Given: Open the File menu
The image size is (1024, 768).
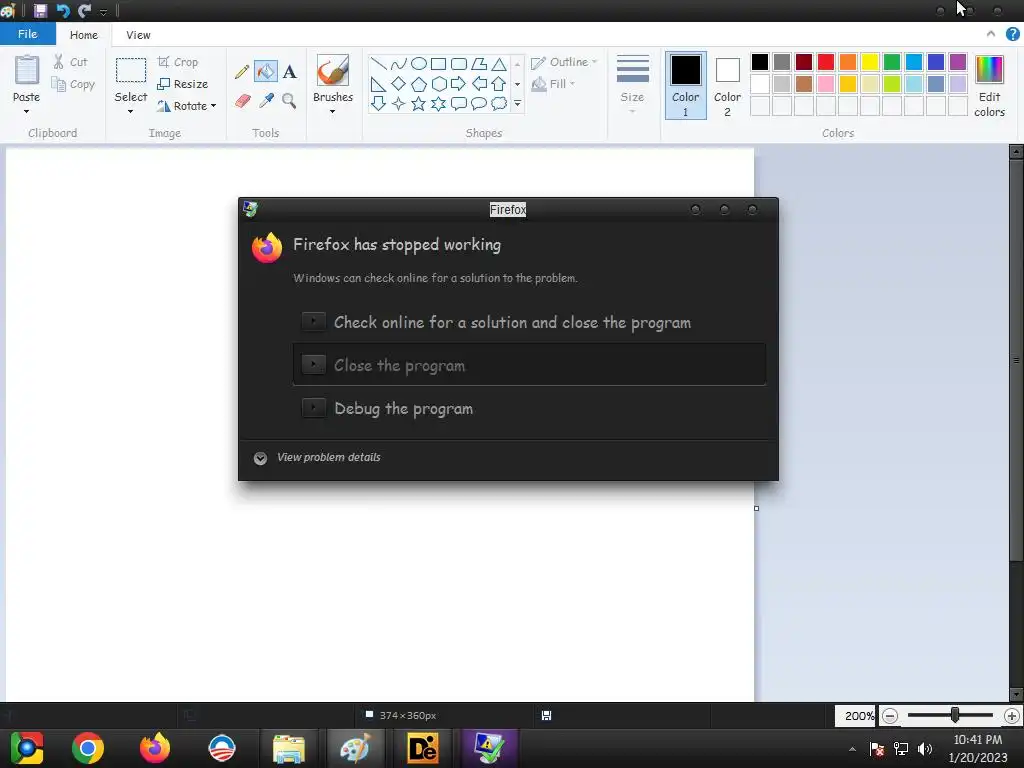Looking at the screenshot, I should (27, 34).
